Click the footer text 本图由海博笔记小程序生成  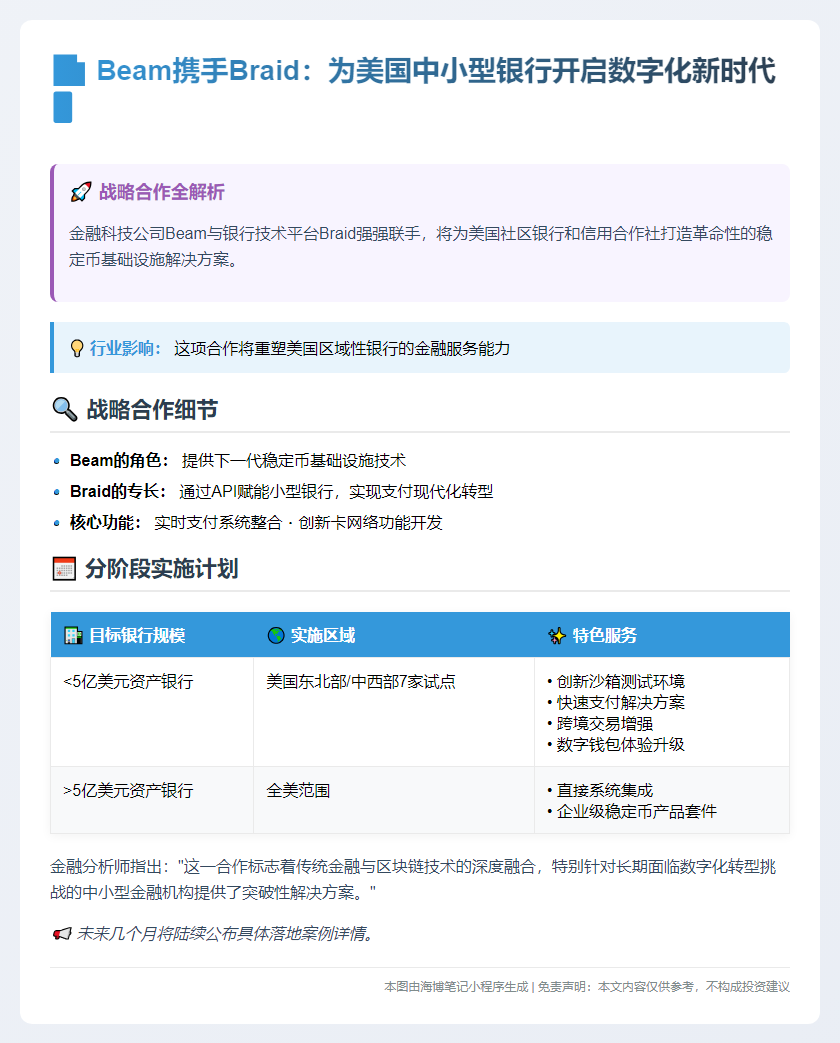[x=456, y=987]
